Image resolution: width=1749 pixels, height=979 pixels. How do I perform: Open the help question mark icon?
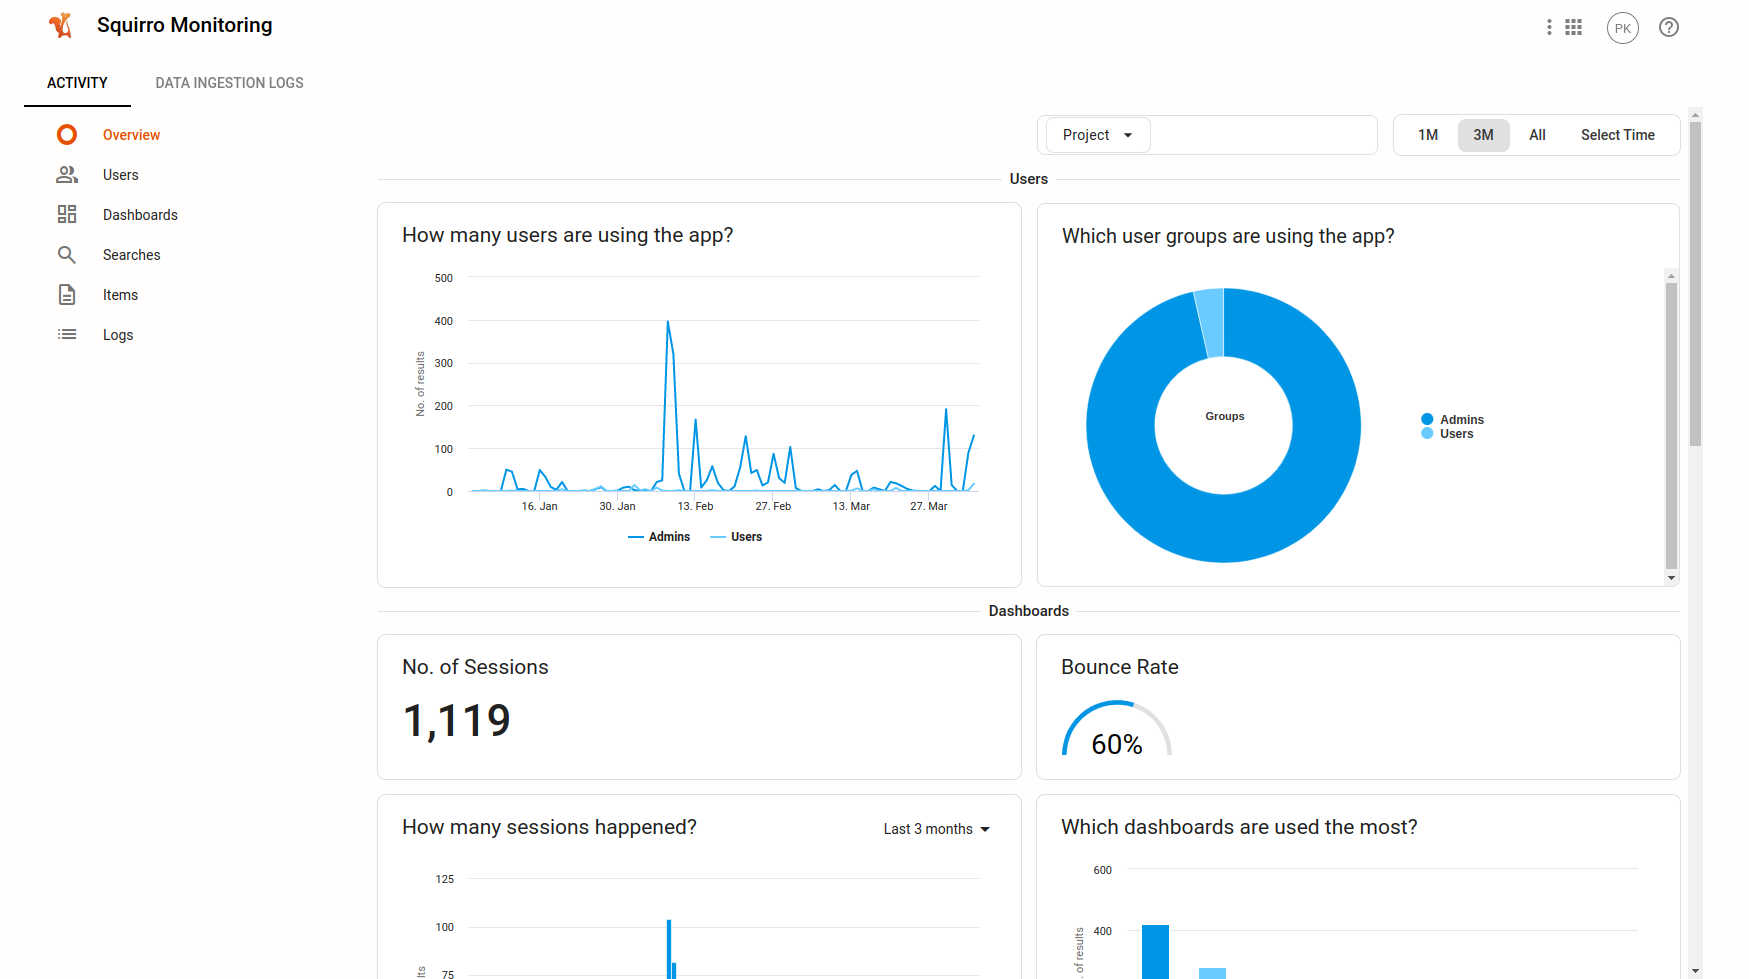click(x=1669, y=27)
